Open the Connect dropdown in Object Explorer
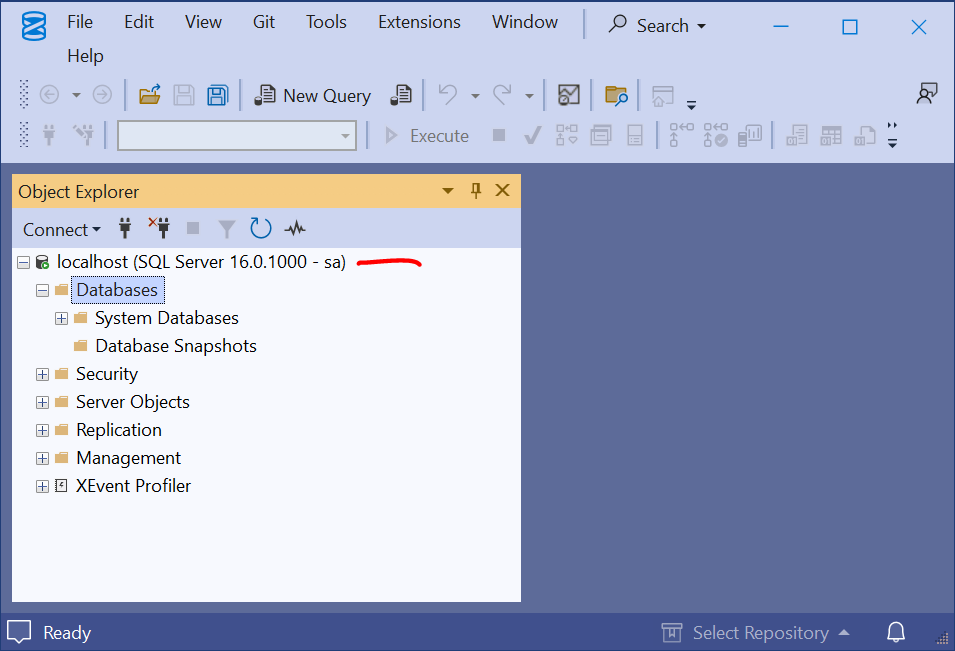Viewport: 955px width, 651px height. [x=62, y=229]
